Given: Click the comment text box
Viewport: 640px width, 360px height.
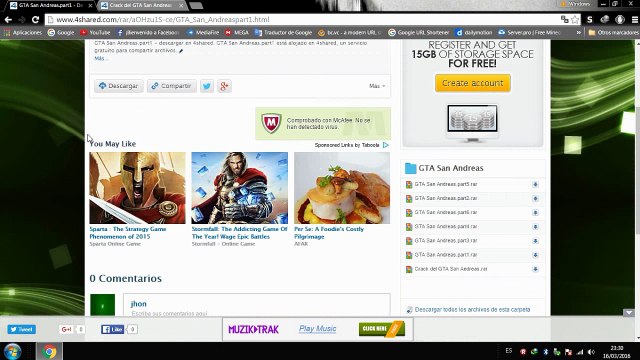Looking at the screenshot, I should pos(257,305).
